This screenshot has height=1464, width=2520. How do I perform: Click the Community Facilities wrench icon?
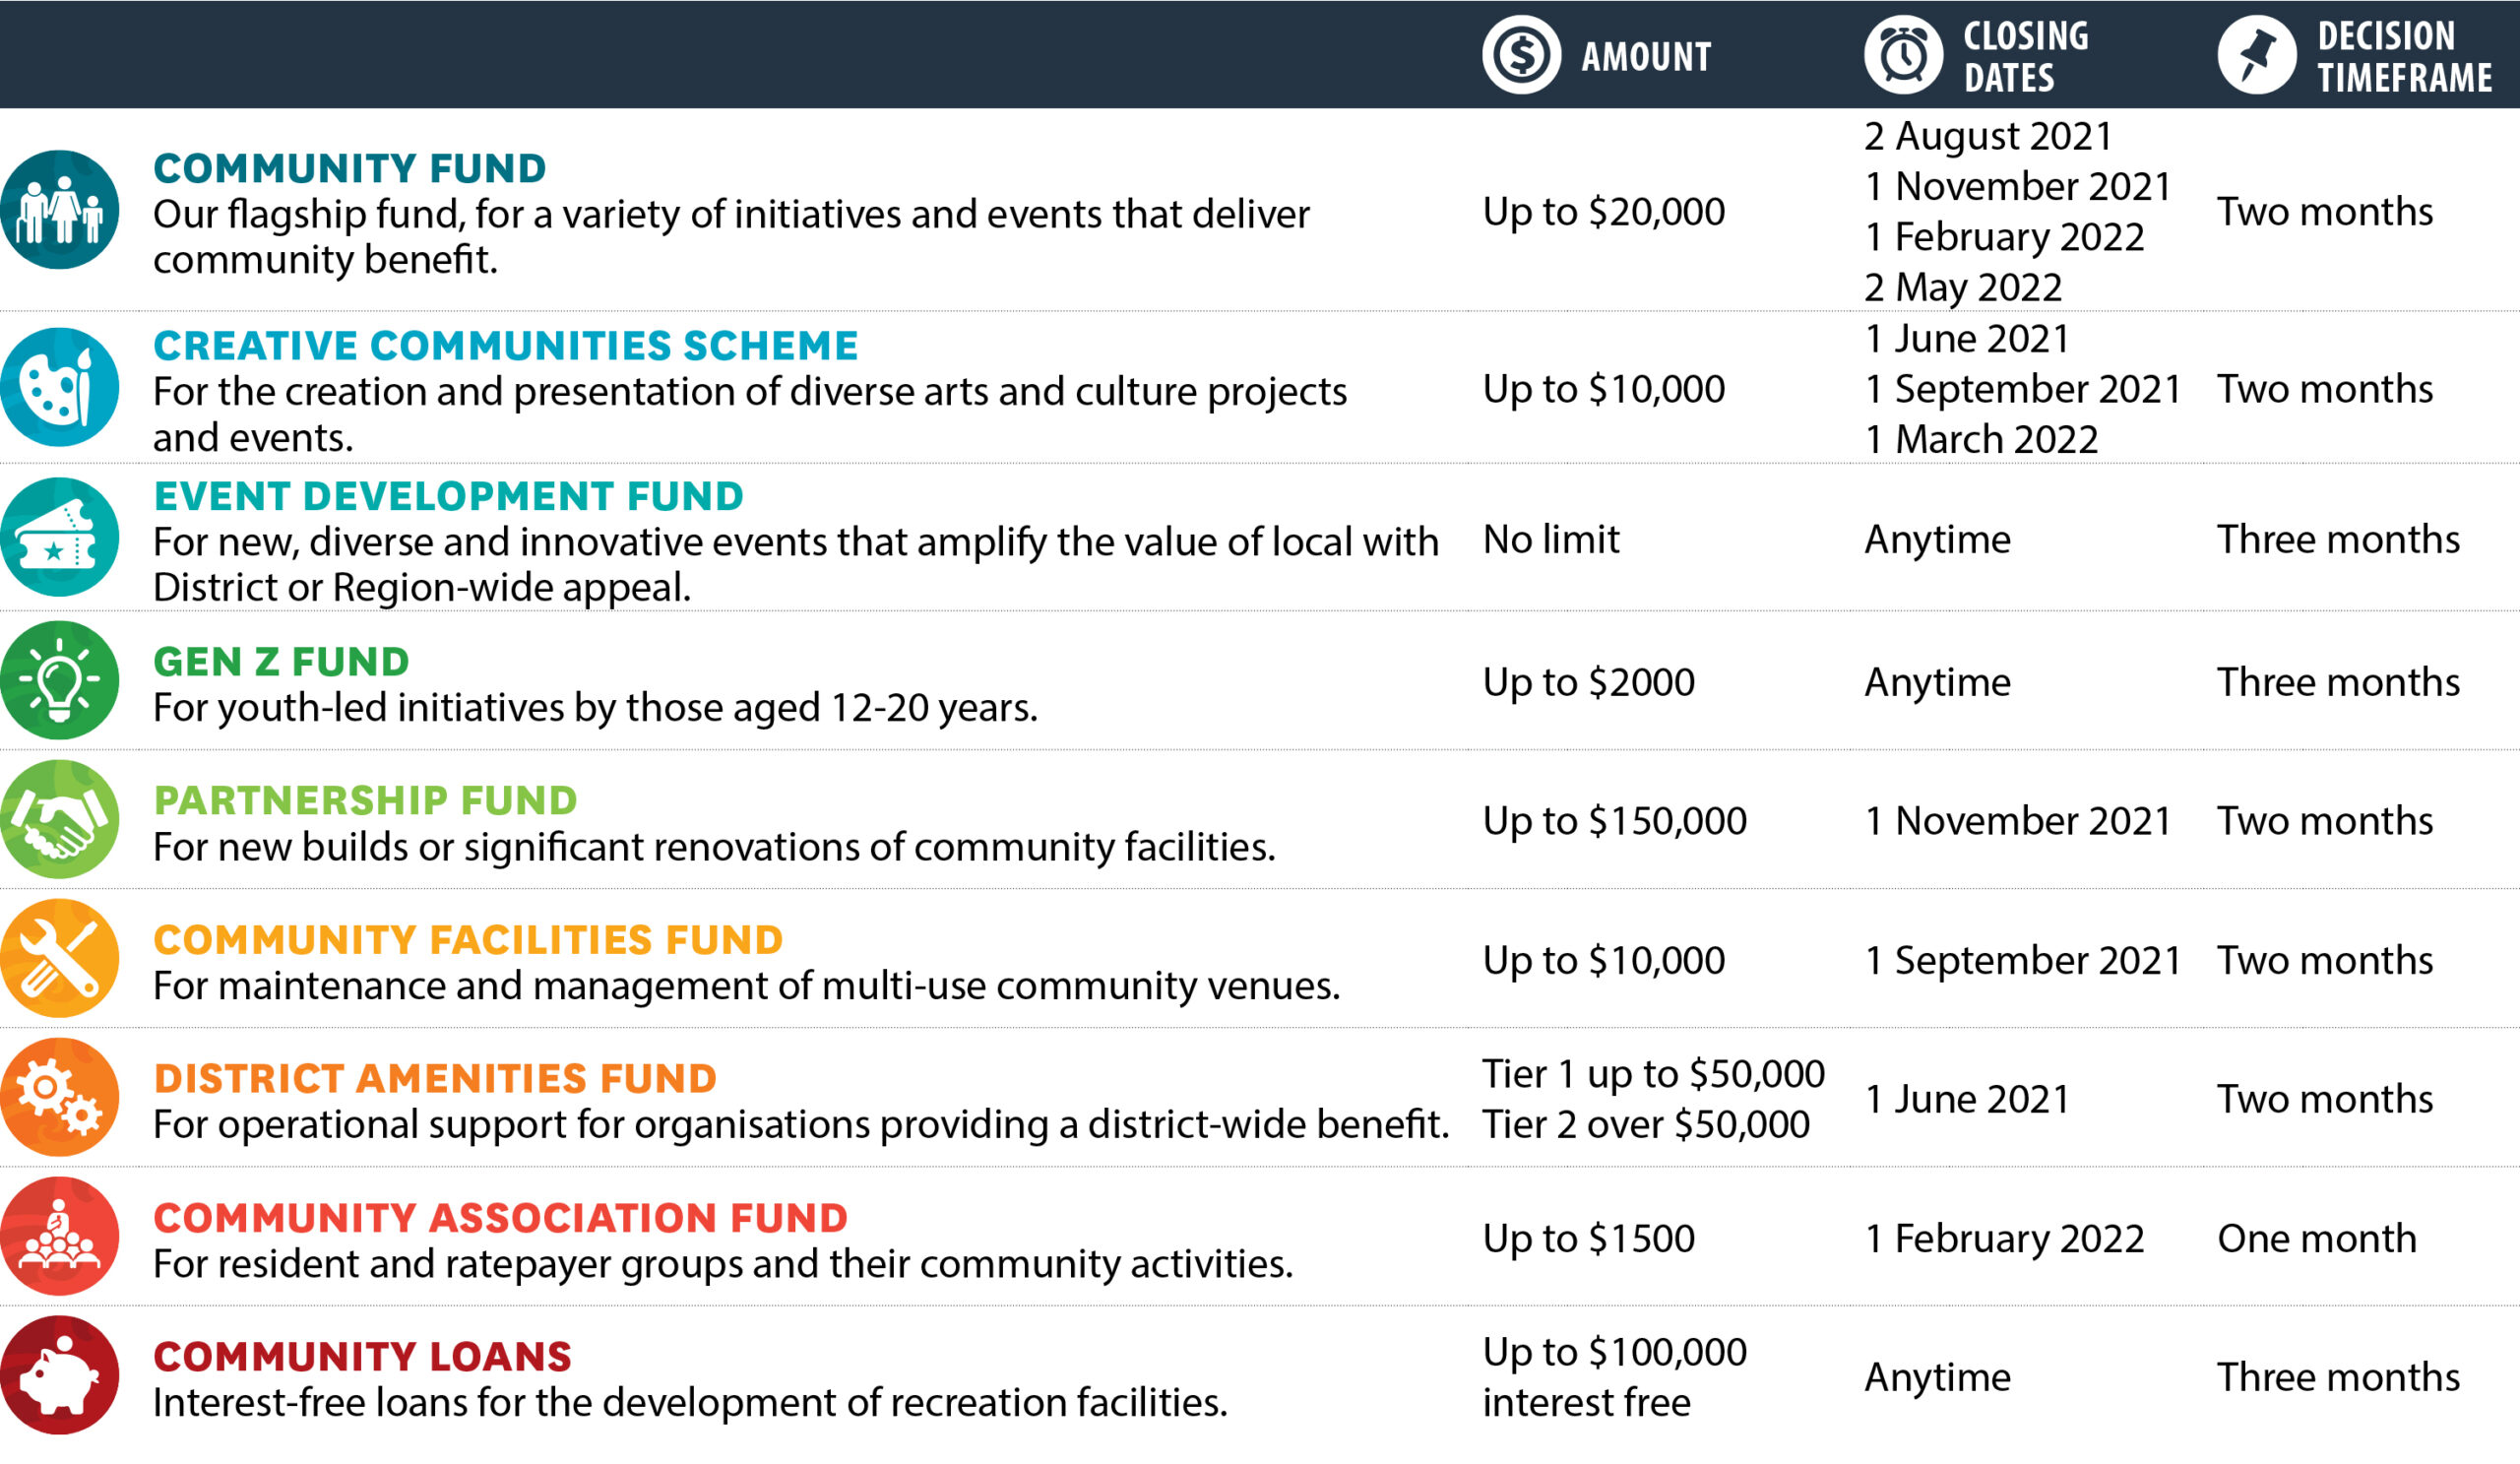pyautogui.click(x=60, y=958)
